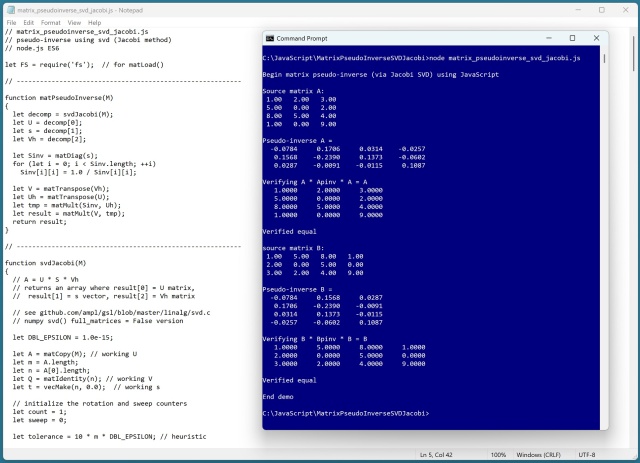Maximize the Command Prompt window
This screenshot has height=463, width=640.
pyautogui.click(x=572, y=38)
